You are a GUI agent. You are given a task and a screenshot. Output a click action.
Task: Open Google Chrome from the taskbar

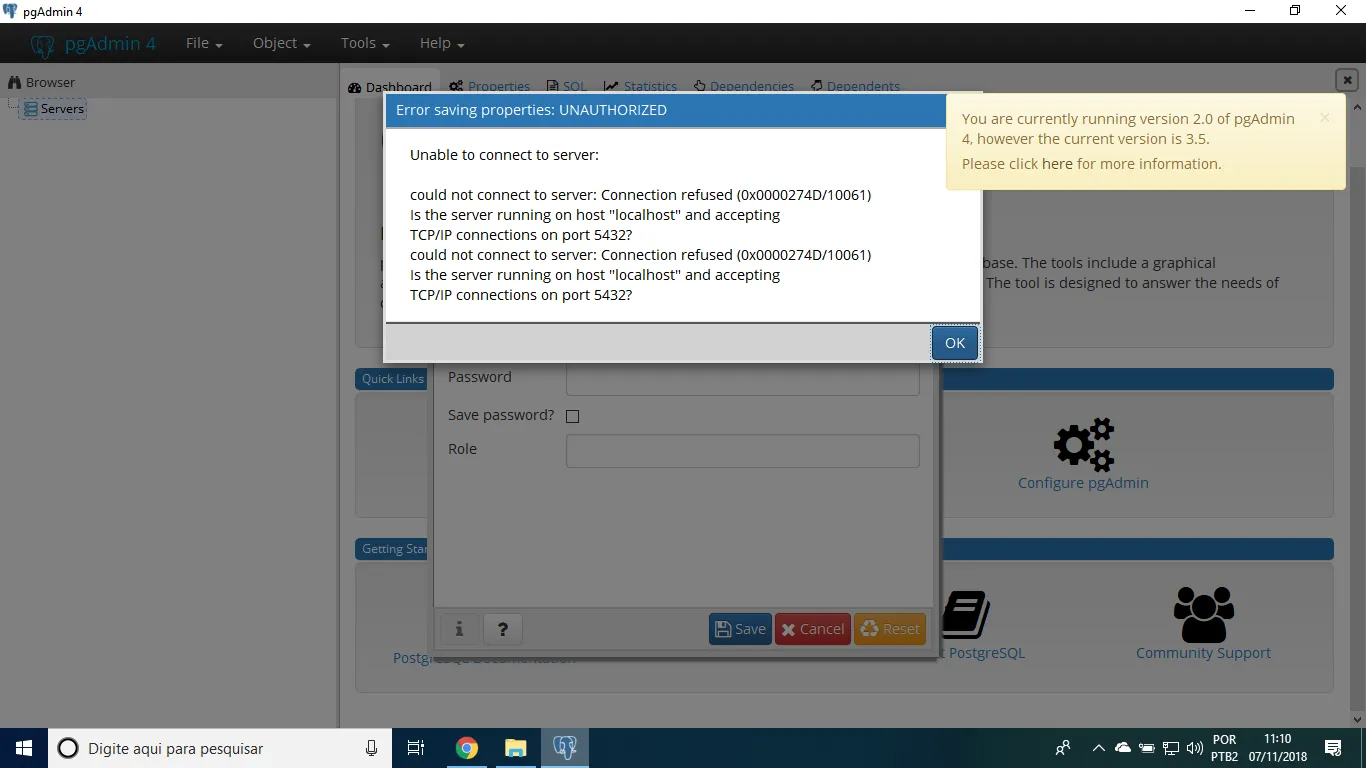(467, 748)
